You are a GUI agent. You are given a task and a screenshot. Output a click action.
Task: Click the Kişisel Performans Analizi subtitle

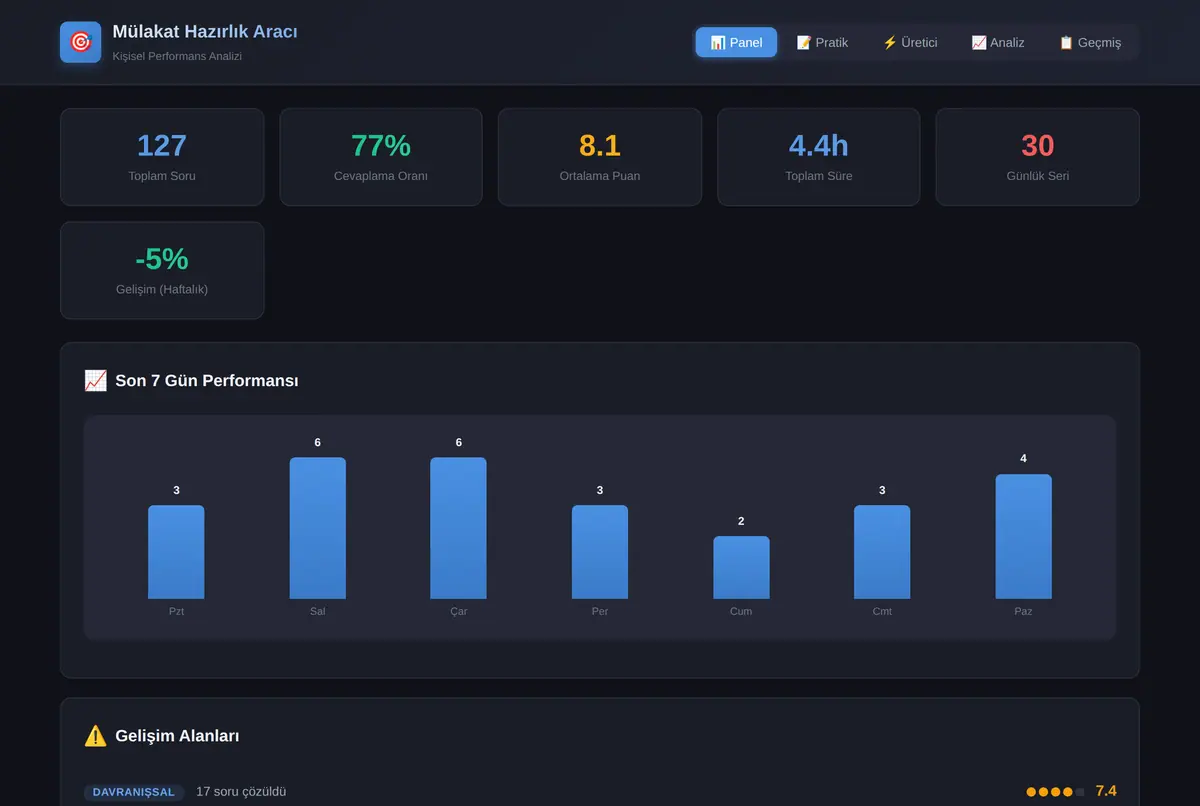[x=177, y=56]
